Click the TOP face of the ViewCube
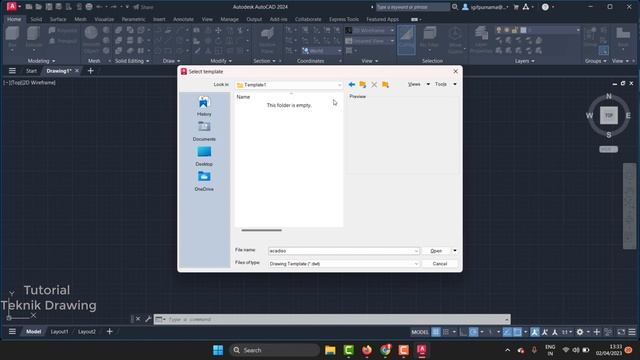The width and height of the screenshot is (640, 360). [609, 116]
